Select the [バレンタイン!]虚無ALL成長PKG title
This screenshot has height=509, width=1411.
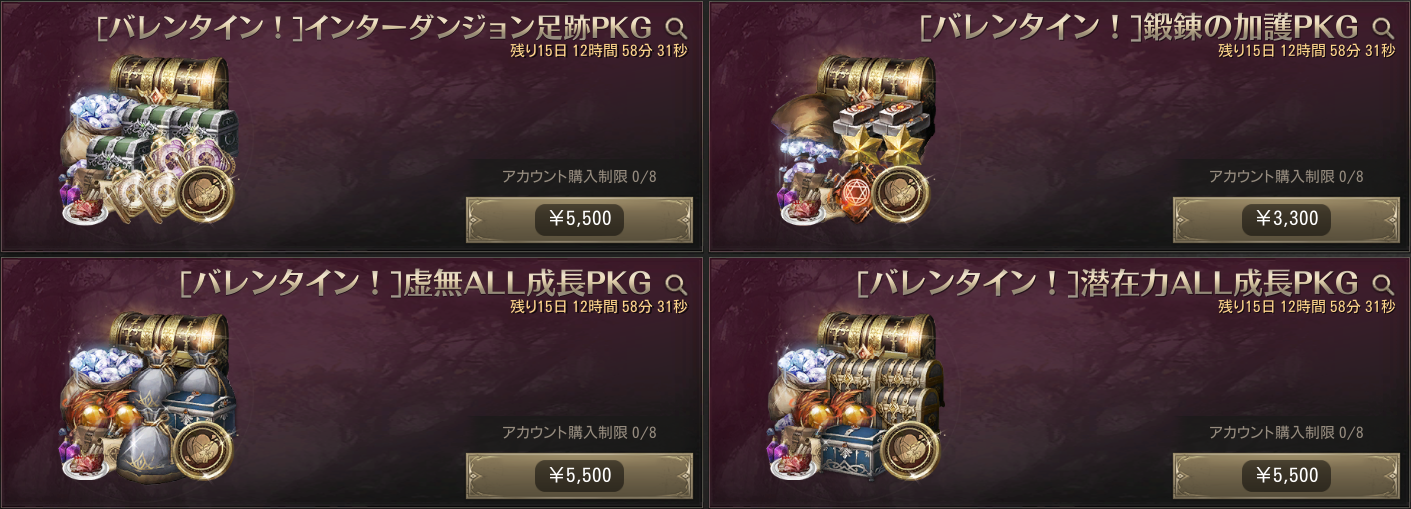(x=415, y=282)
